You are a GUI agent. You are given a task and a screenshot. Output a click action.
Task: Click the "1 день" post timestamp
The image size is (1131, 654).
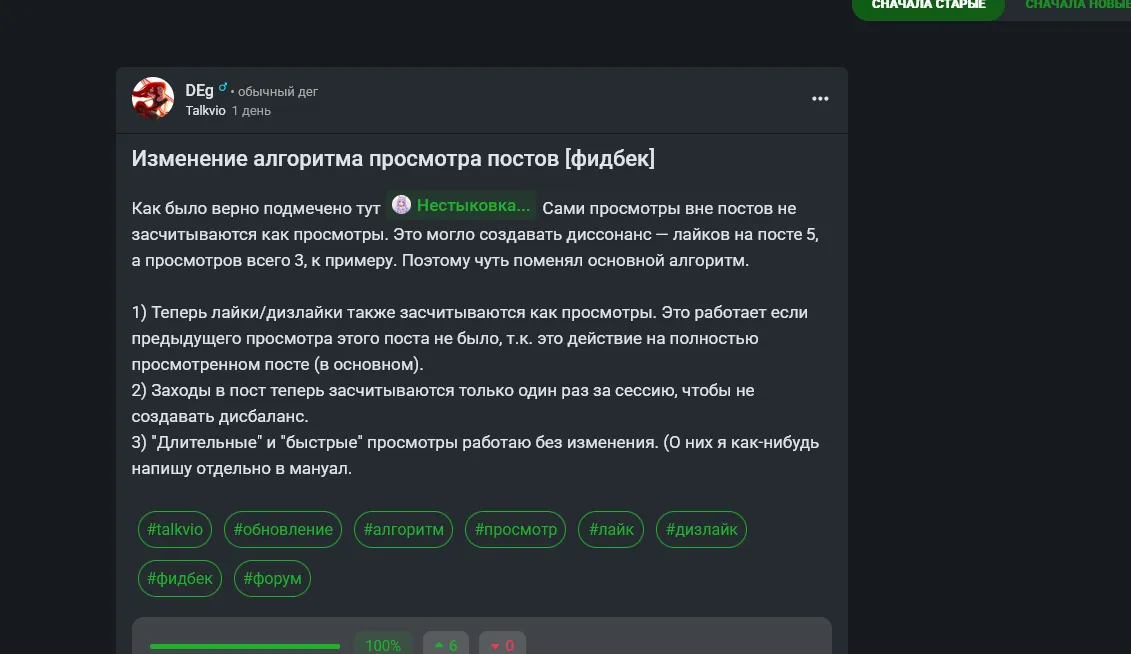pyautogui.click(x=251, y=110)
